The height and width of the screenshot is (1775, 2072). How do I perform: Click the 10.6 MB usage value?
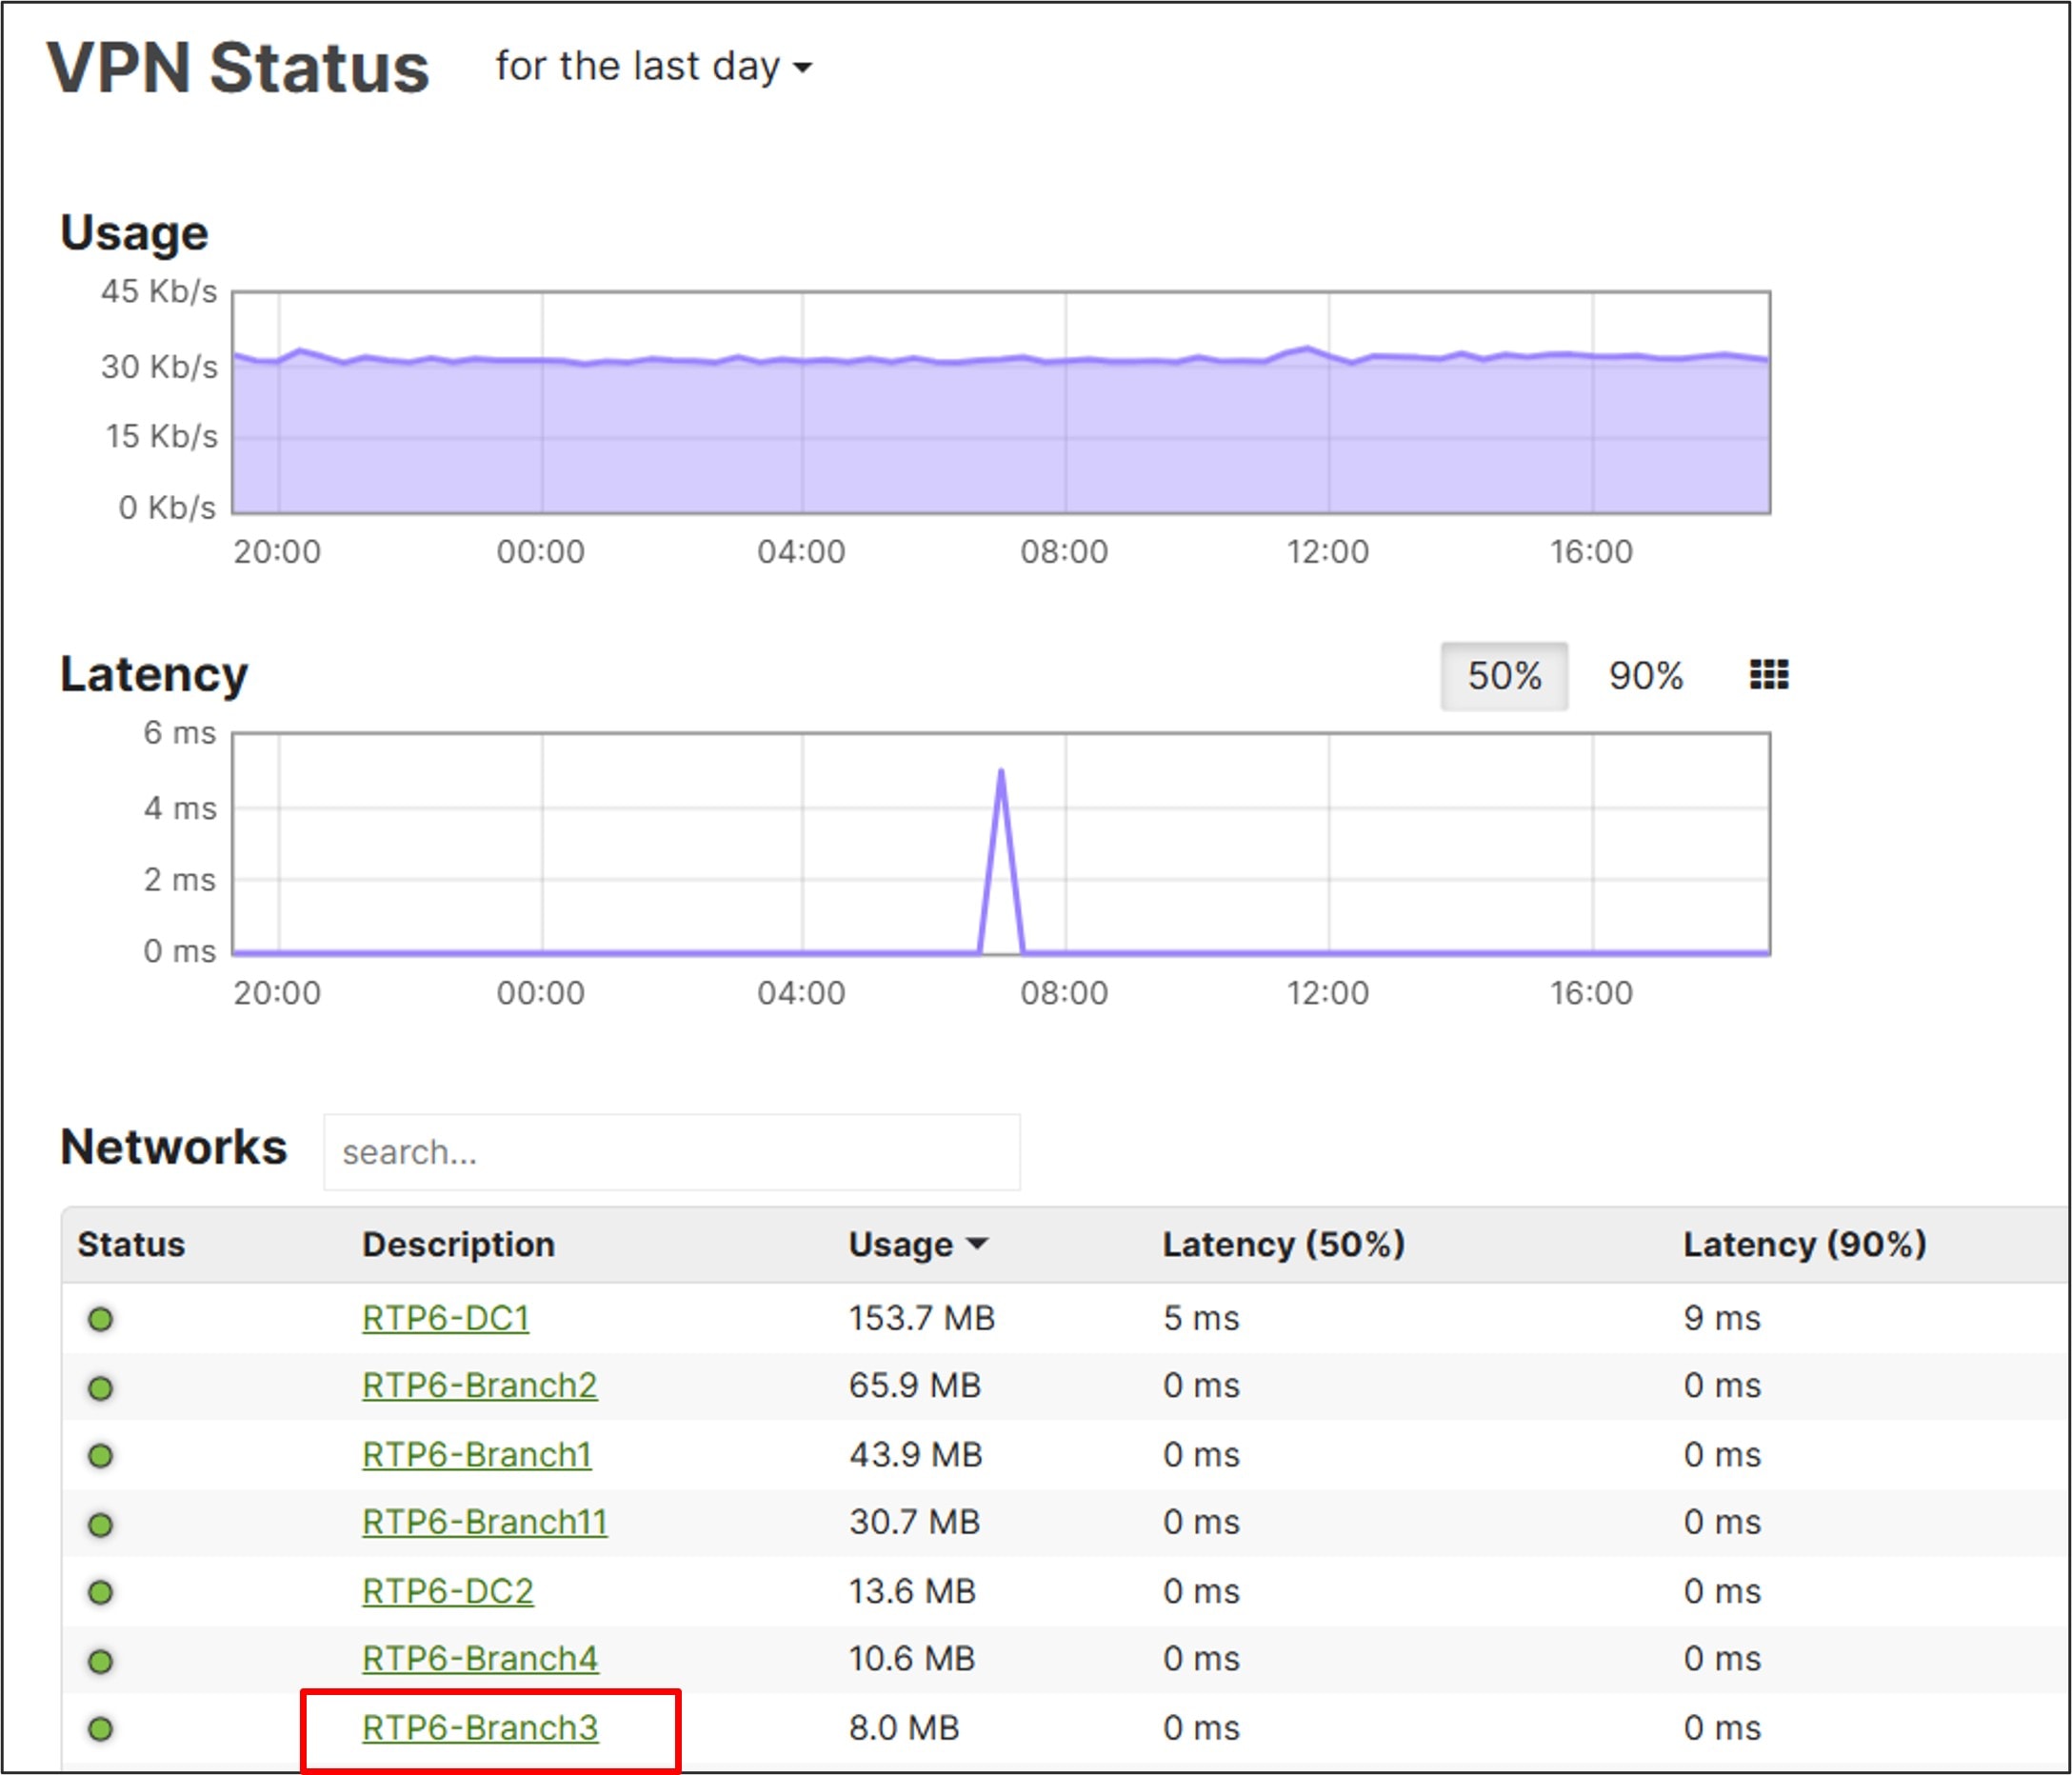coord(912,1658)
